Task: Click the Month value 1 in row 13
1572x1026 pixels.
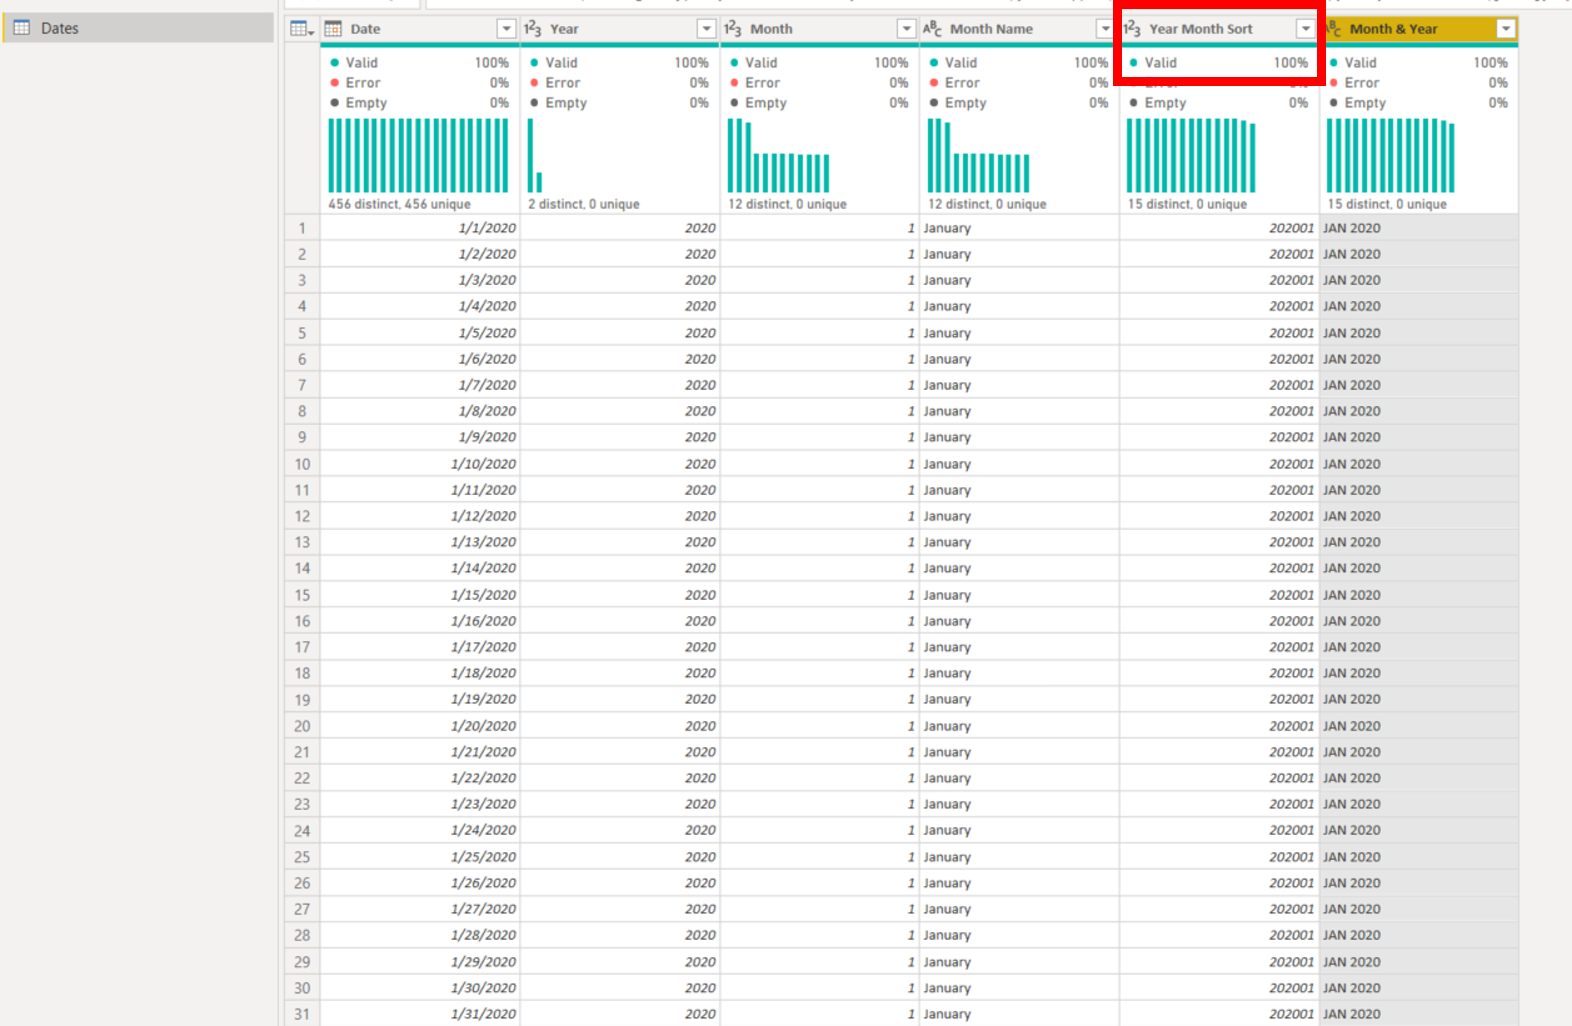Action: pyautogui.click(x=820, y=542)
